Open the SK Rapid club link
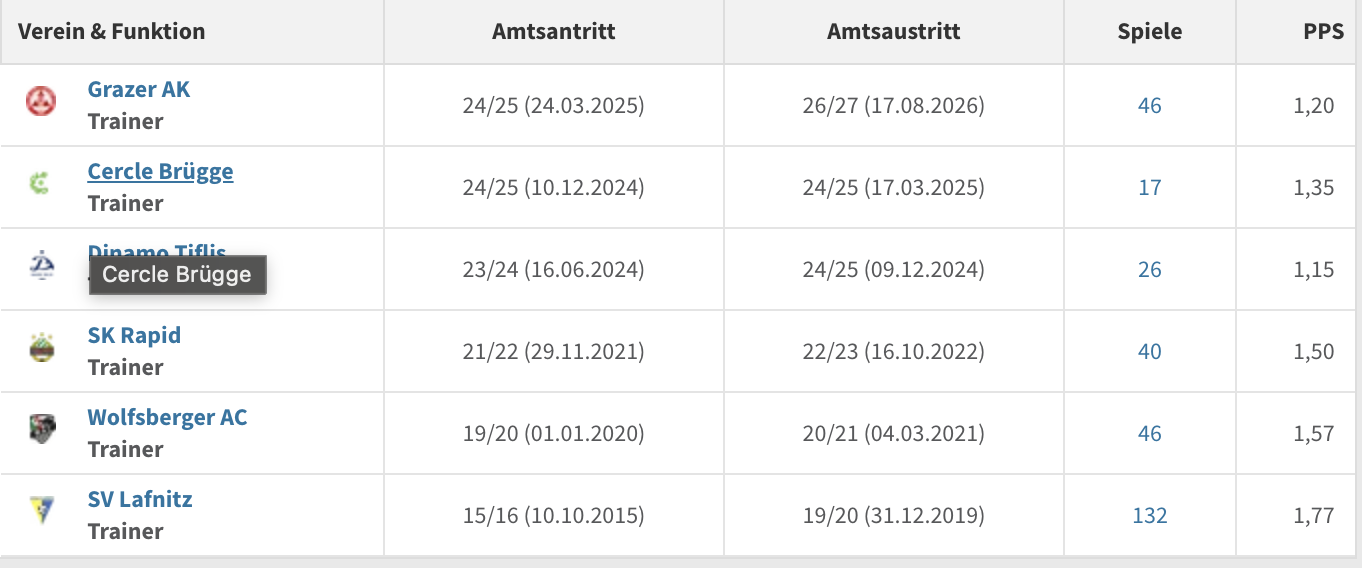 134,335
